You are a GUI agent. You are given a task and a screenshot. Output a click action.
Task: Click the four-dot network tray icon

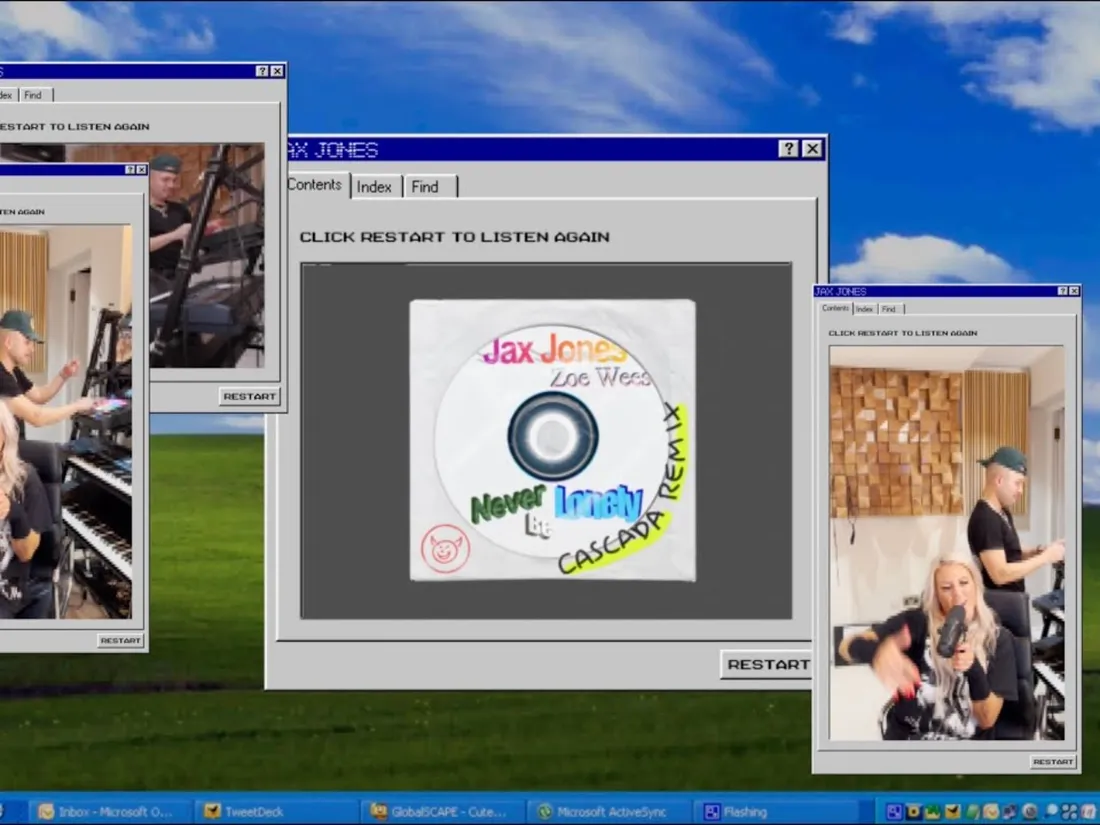pos(1069,812)
